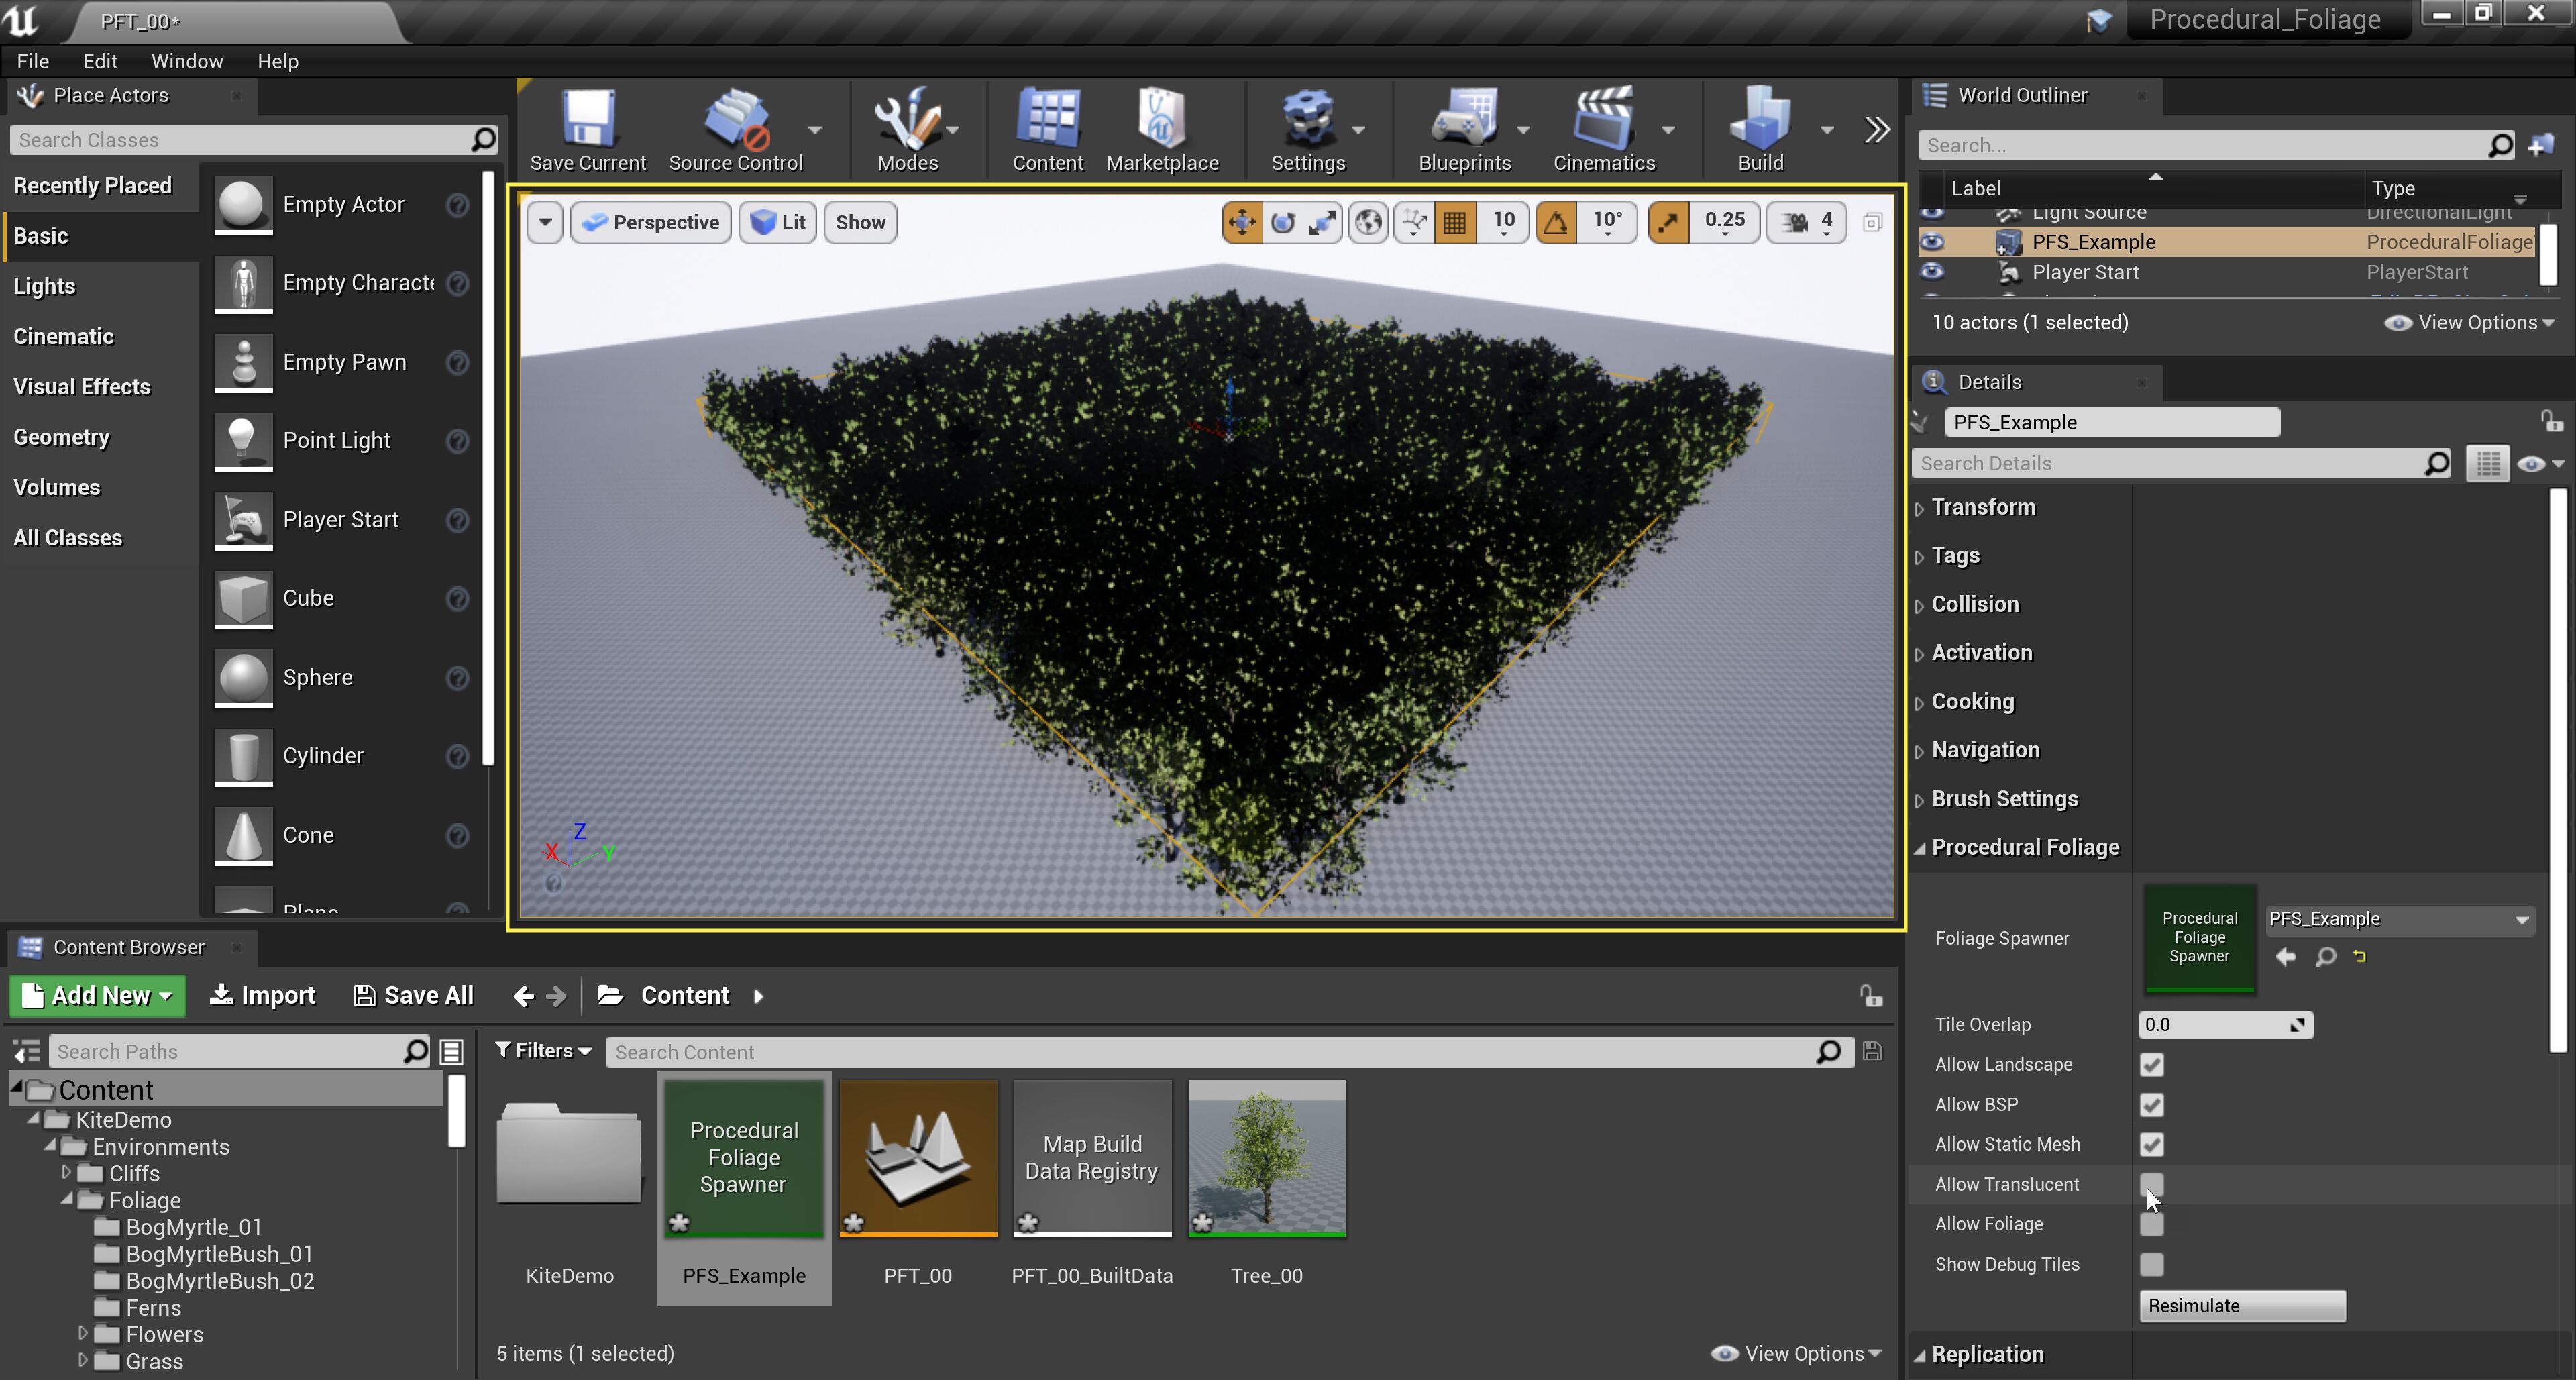
Task: Hide PFS_Example actor via eye icon
Action: (1932, 242)
